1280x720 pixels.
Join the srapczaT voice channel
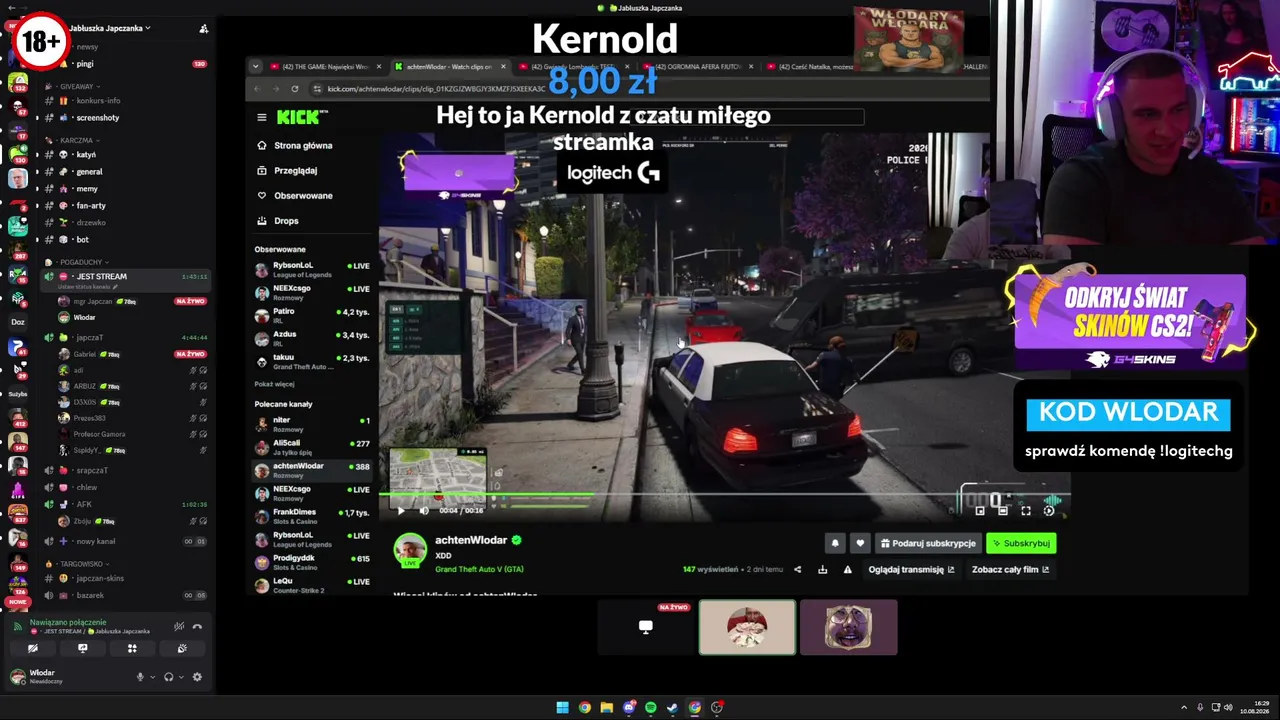click(125, 470)
